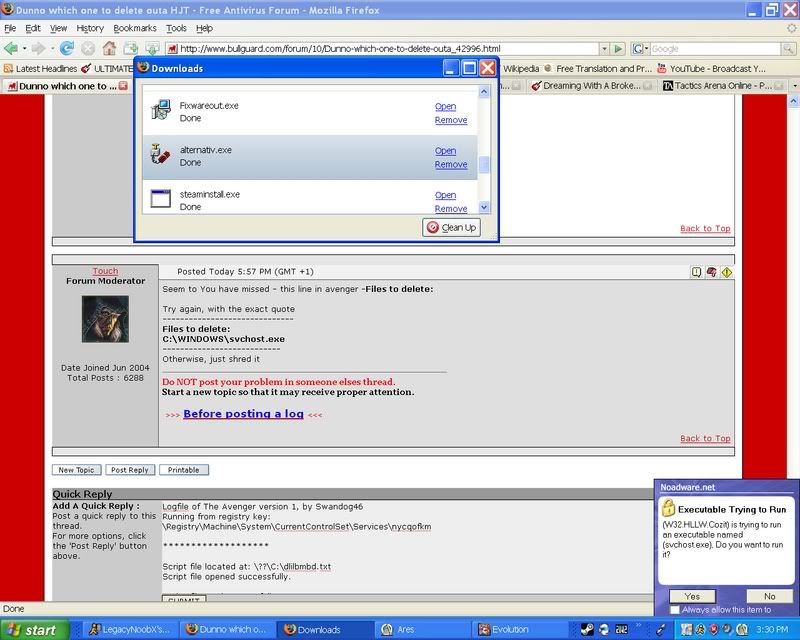Open the Free Translation bookmark
This screenshot has width=800, height=640.
pyautogui.click(x=598, y=68)
